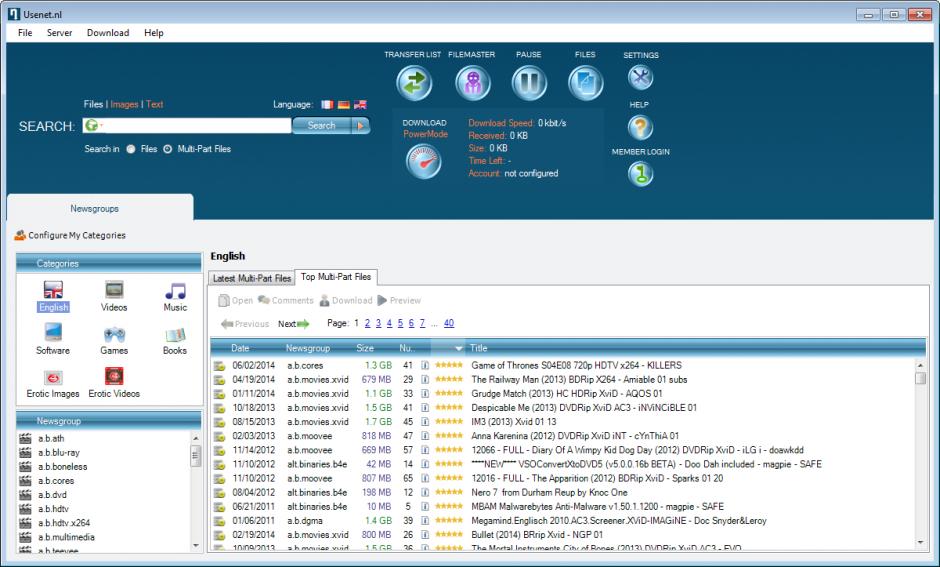Viewport: 940px width, 567px height.
Task: Open the Search button arrow dropdown
Action: [361, 125]
